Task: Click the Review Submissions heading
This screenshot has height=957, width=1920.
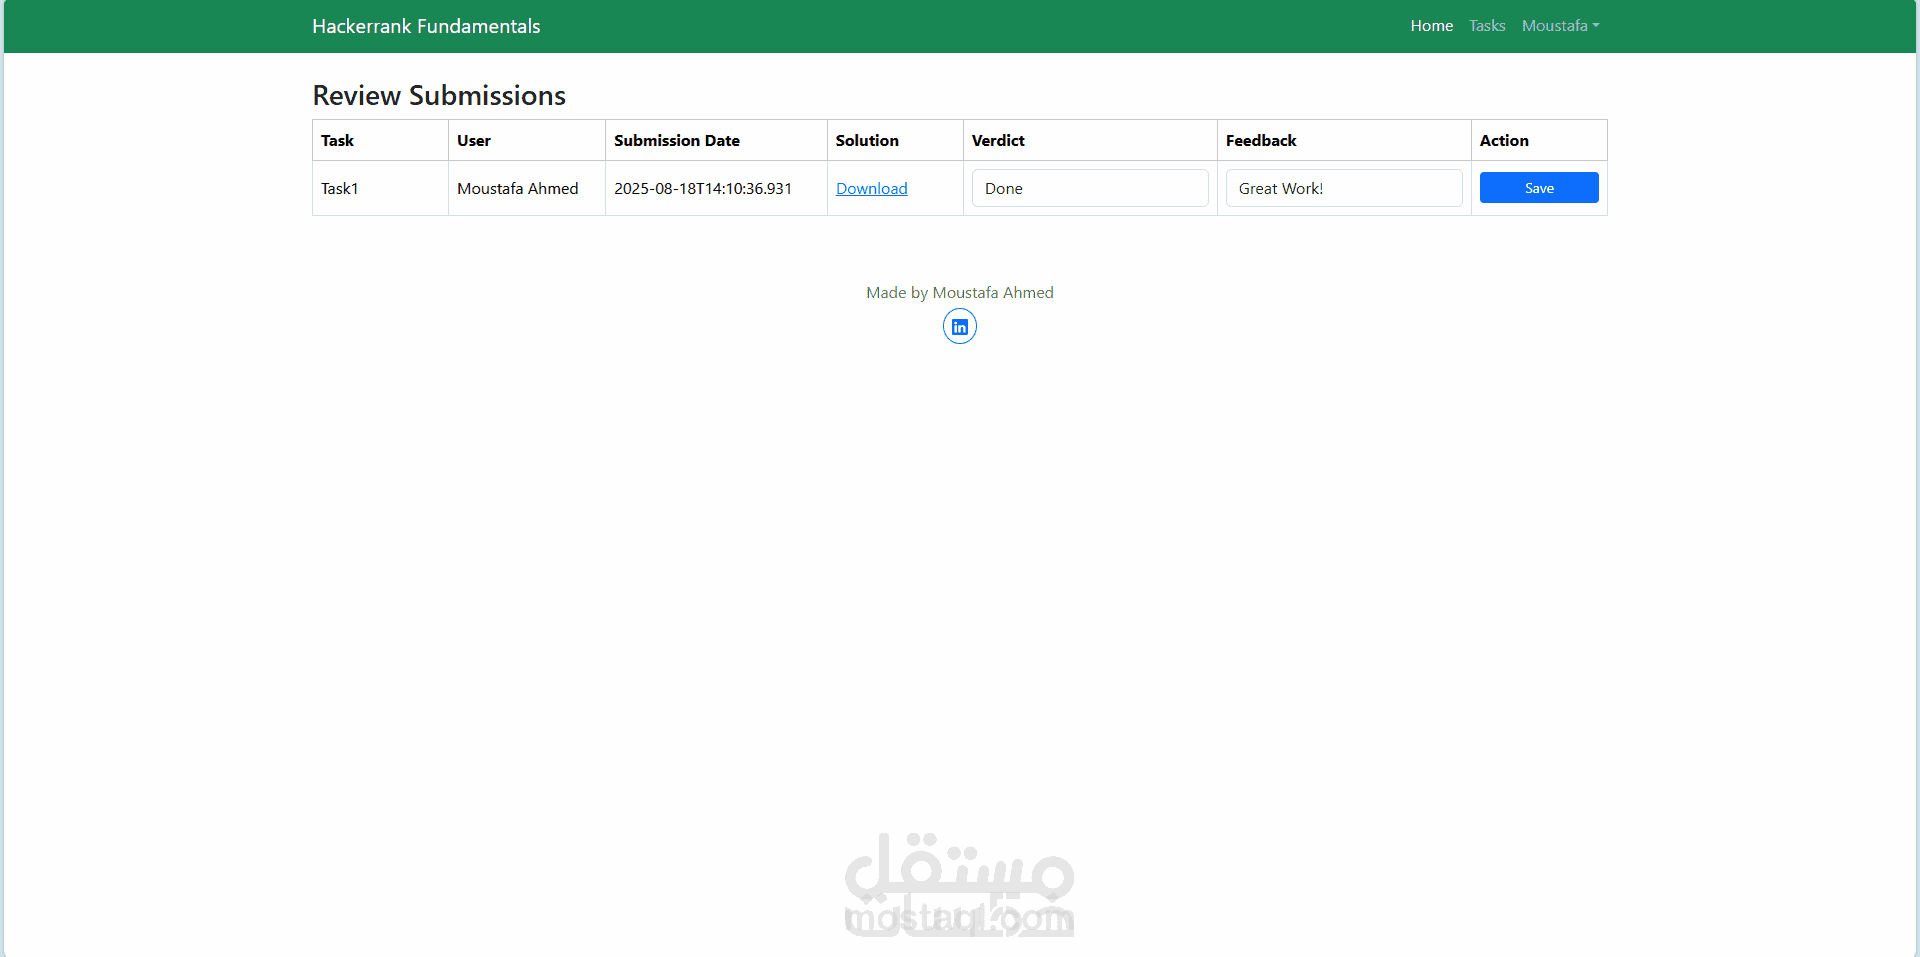Action: (x=439, y=95)
